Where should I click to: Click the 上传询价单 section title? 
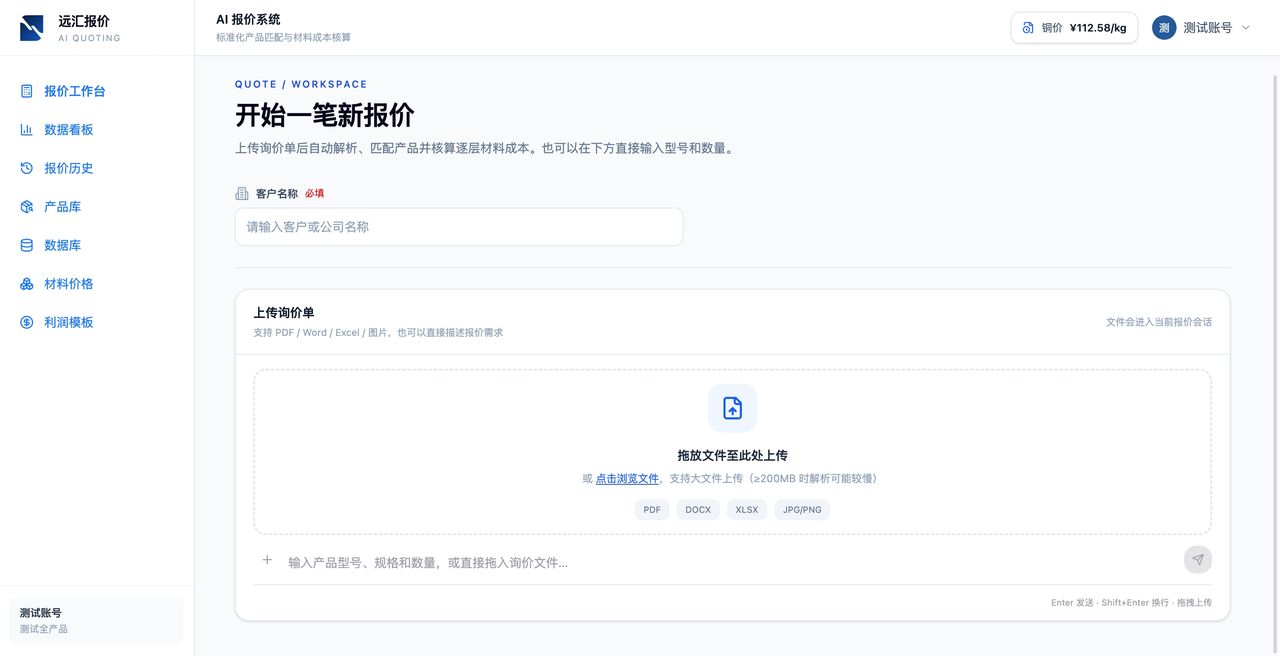pos(284,313)
